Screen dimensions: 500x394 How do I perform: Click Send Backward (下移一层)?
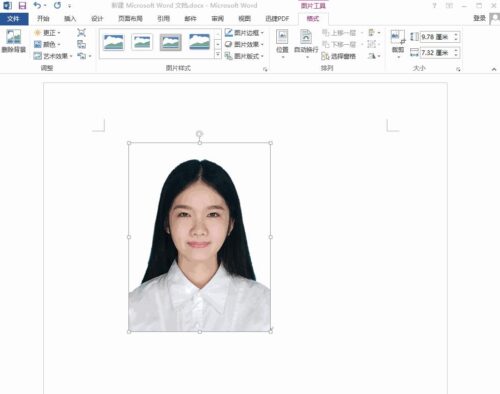[x=339, y=44]
